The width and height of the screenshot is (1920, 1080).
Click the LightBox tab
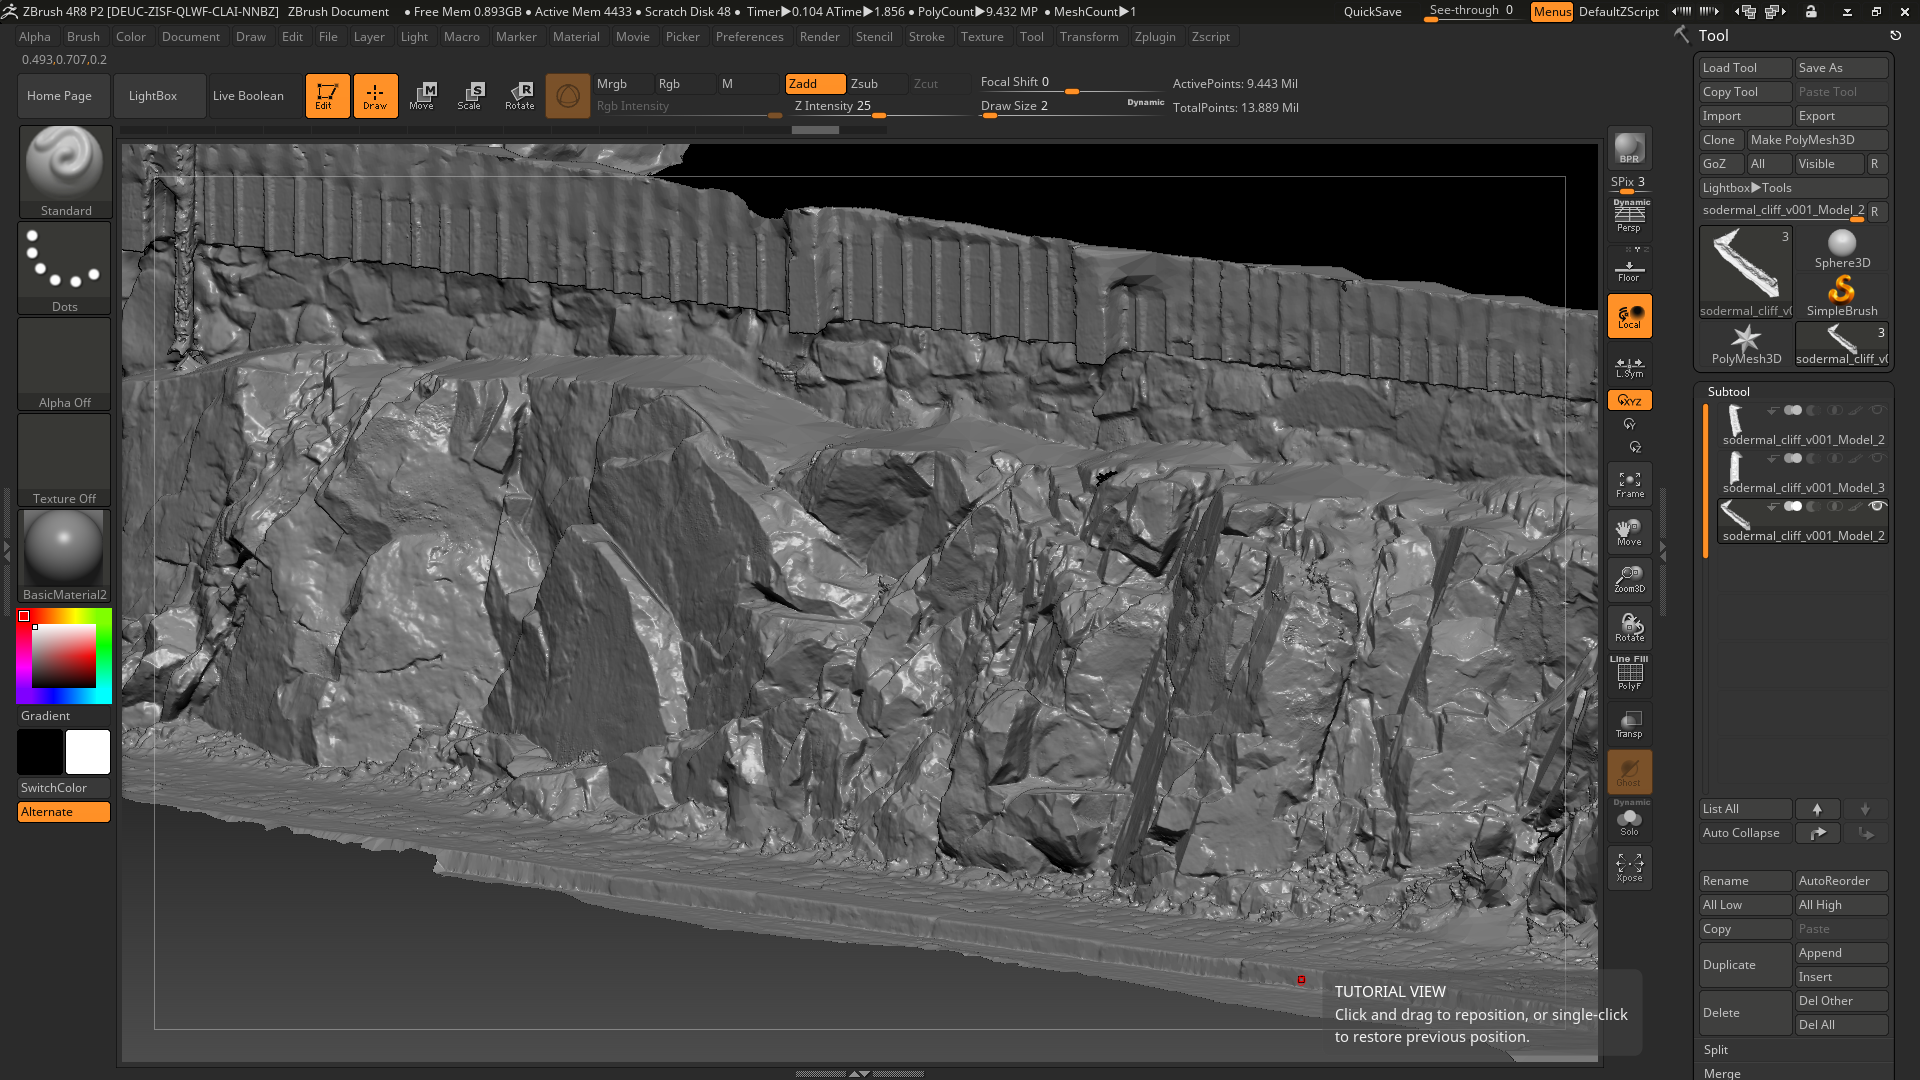152,94
